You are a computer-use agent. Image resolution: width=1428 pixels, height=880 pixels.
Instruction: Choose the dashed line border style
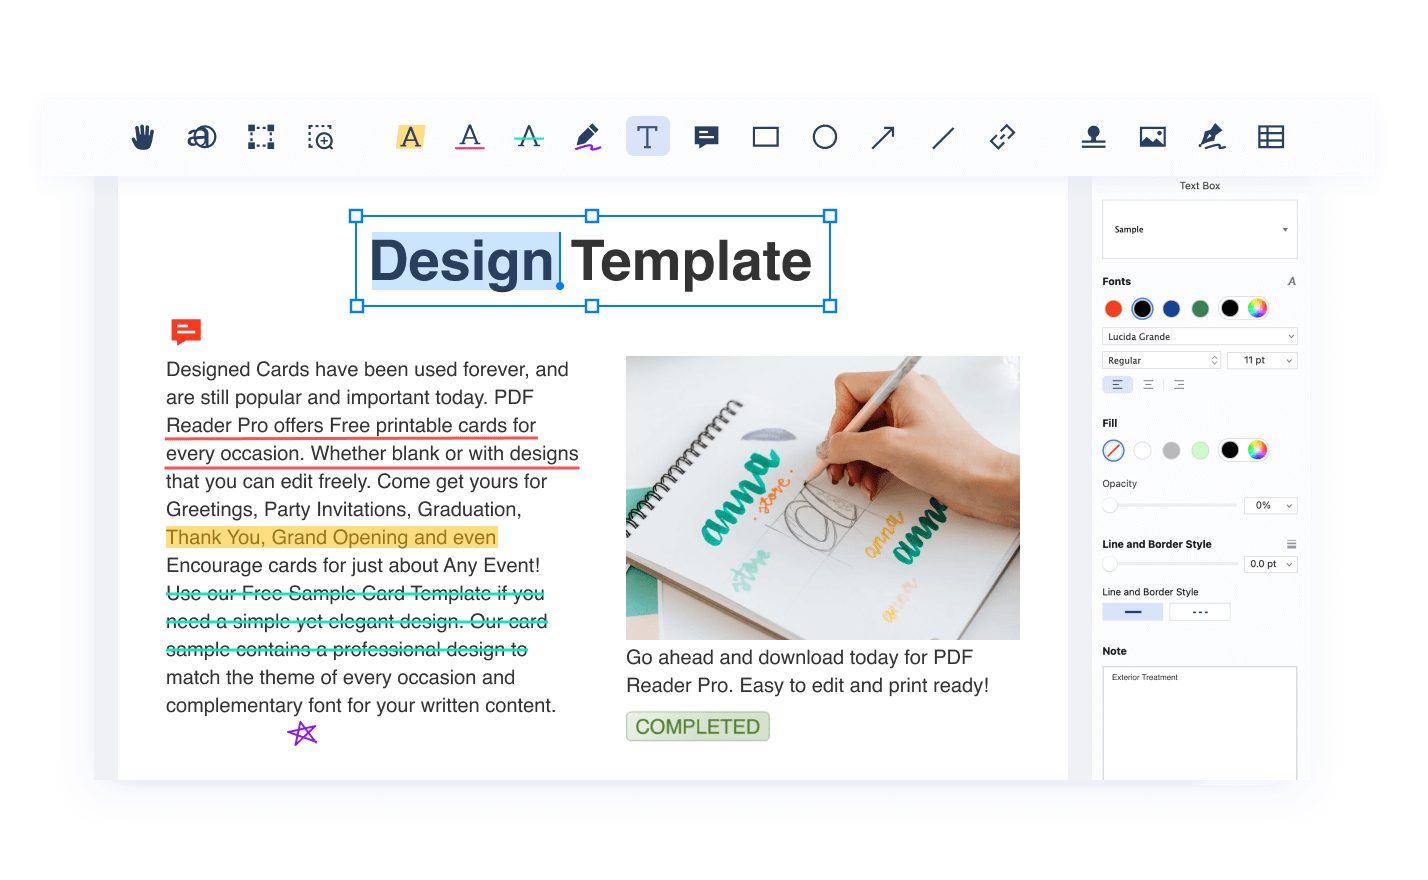coord(1200,612)
